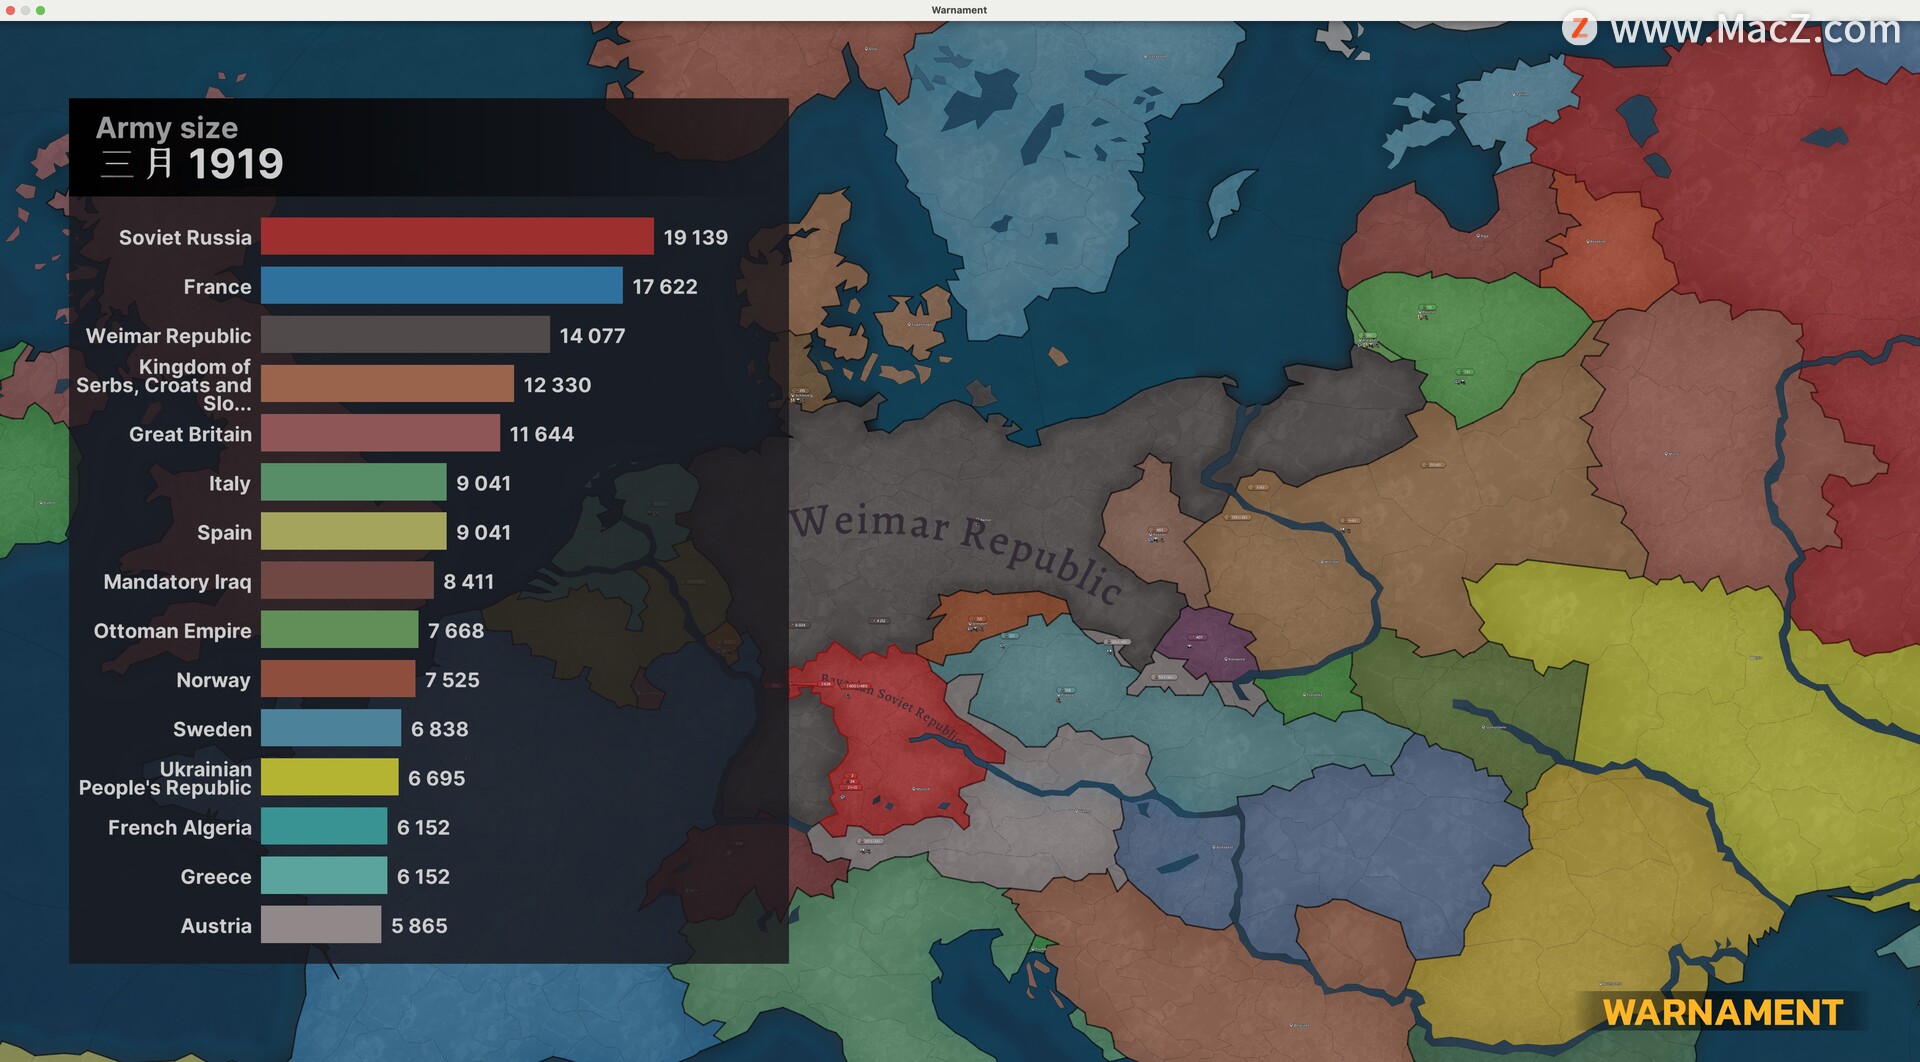Click the green macOS fullscreen button
This screenshot has width=1920, height=1062.
[x=41, y=10]
